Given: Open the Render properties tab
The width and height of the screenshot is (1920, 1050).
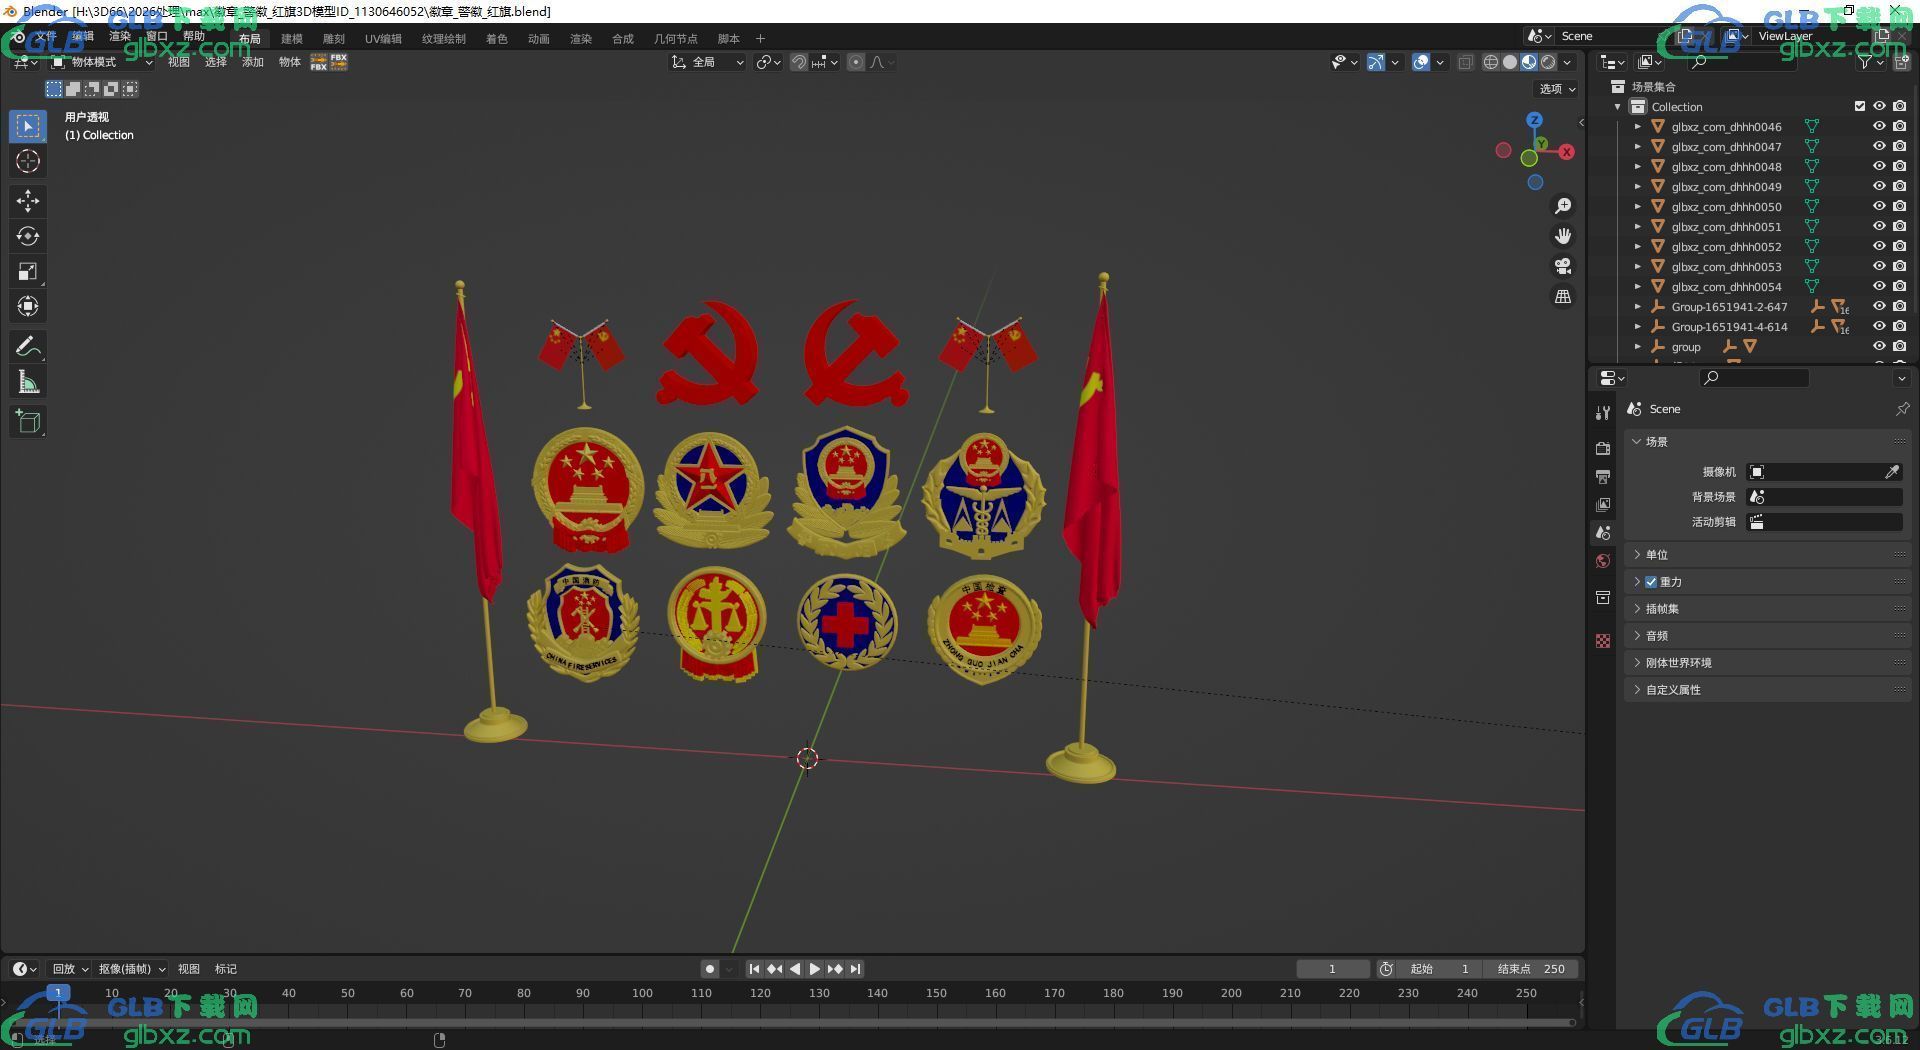Looking at the screenshot, I should [x=1603, y=448].
